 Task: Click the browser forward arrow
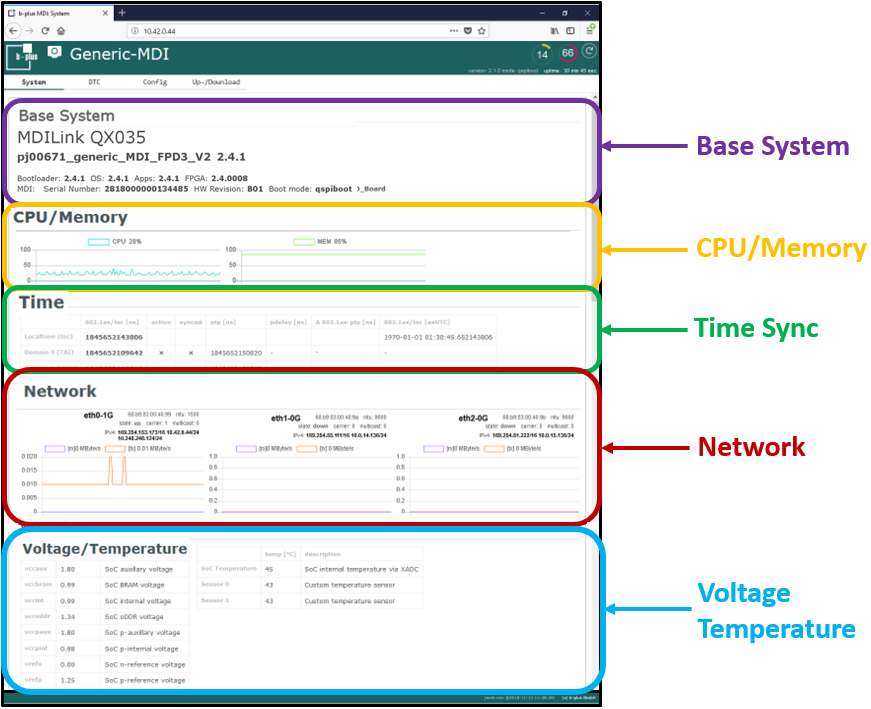click(29, 31)
